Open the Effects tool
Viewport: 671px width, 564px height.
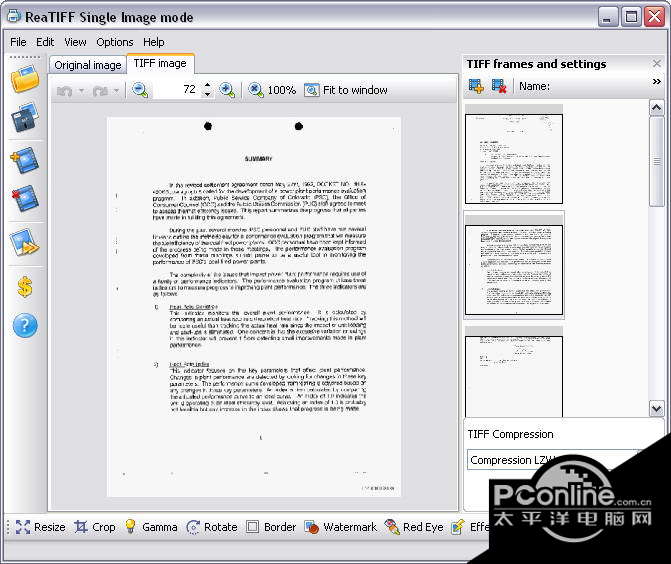click(470, 527)
